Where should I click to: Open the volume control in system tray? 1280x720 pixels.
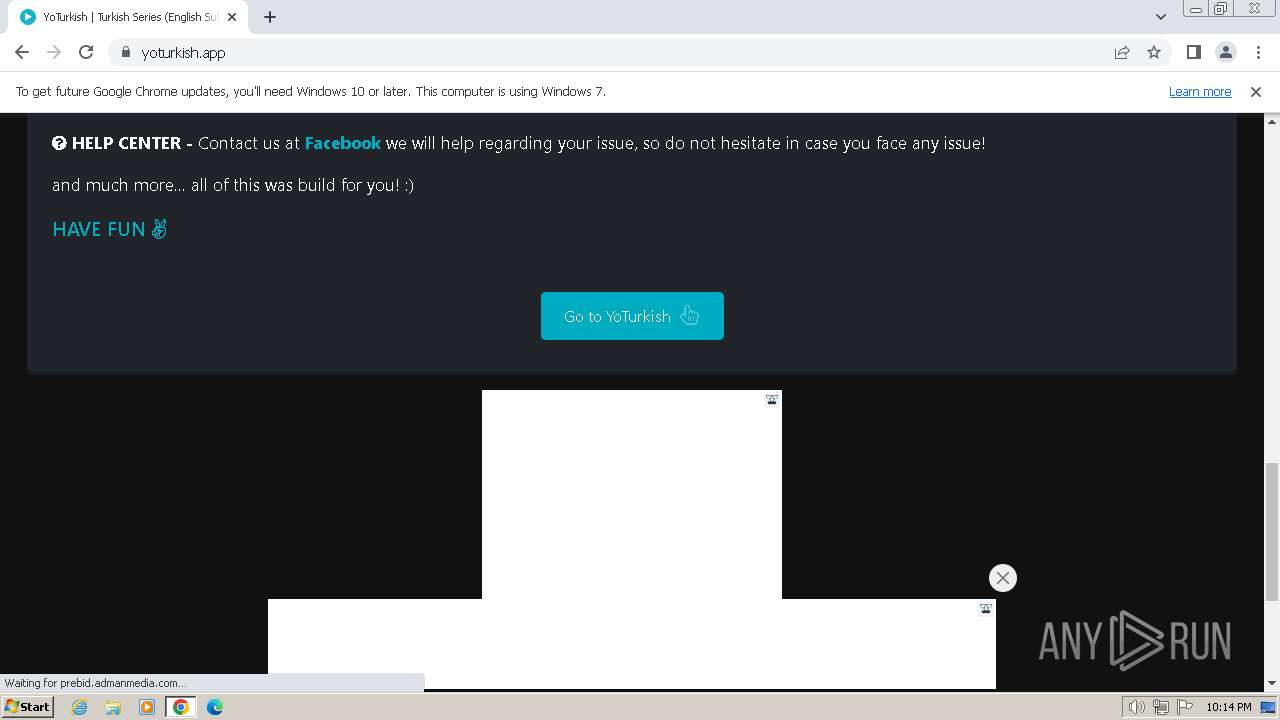1137,707
